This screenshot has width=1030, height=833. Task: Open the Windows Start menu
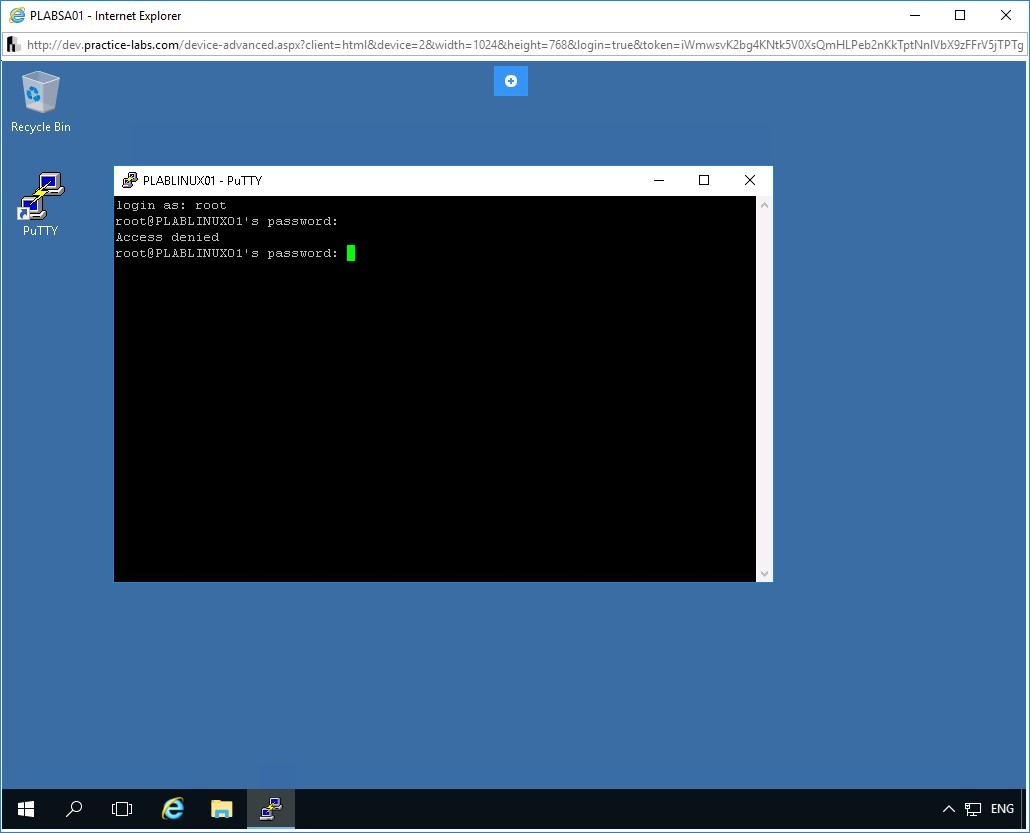click(26, 809)
